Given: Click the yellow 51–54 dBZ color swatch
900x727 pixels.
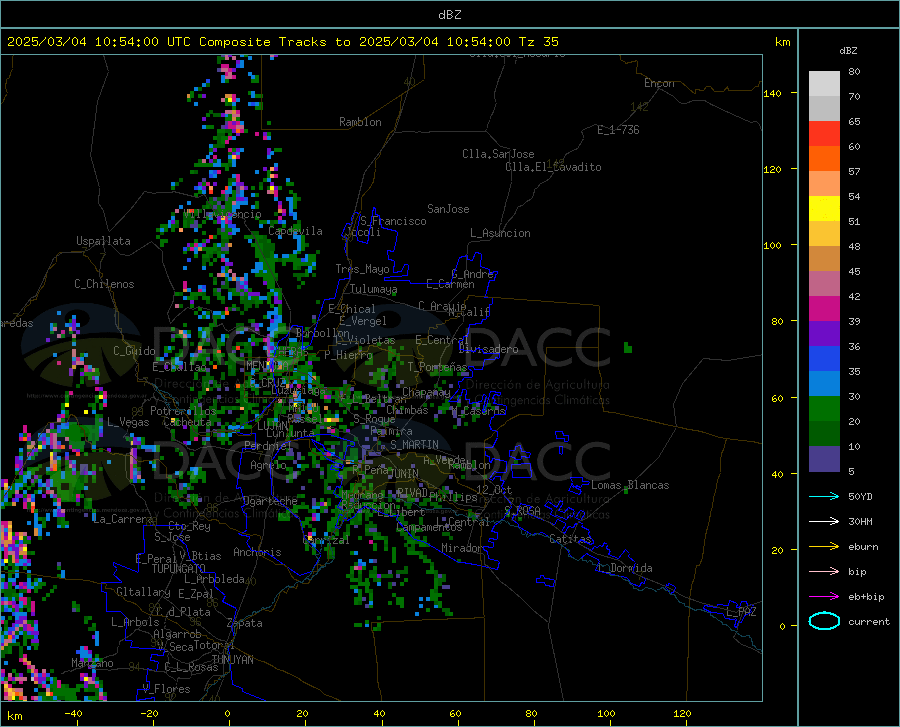Looking at the screenshot, I should click(824, 209).
